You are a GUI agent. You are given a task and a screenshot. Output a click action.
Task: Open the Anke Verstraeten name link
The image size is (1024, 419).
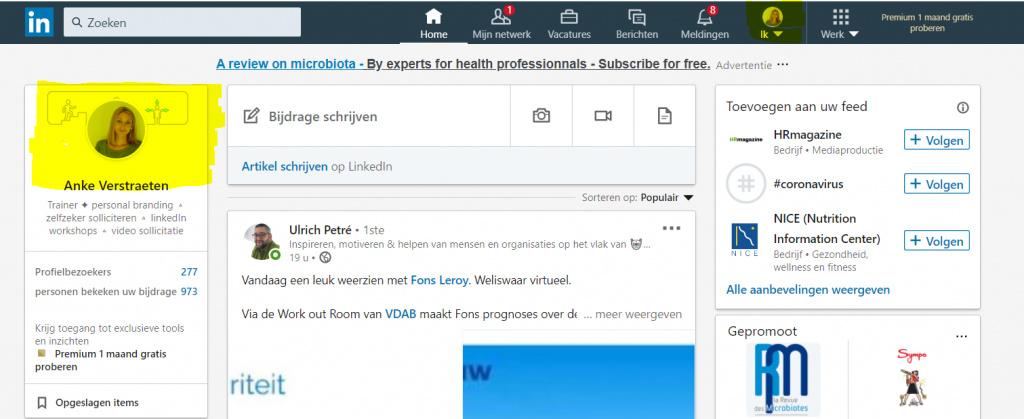(x=116, y=185)
